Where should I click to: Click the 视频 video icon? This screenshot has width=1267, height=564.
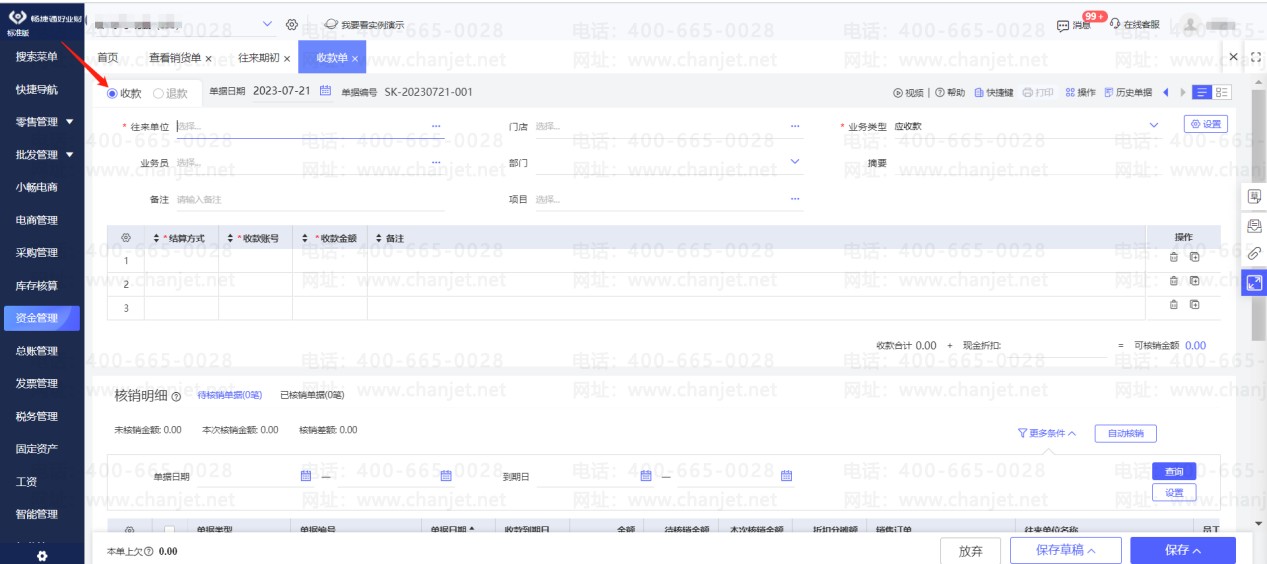(908, 93)
